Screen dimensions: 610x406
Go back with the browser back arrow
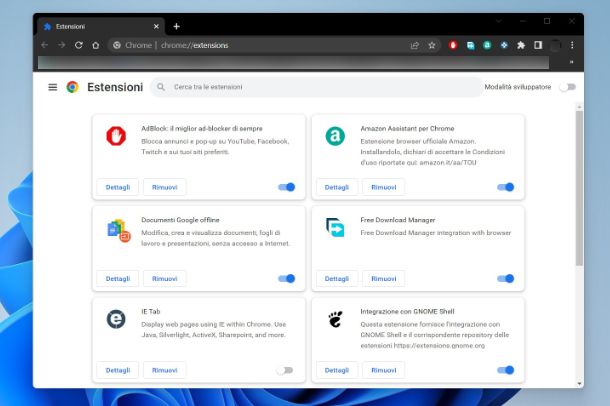point(44,45)
